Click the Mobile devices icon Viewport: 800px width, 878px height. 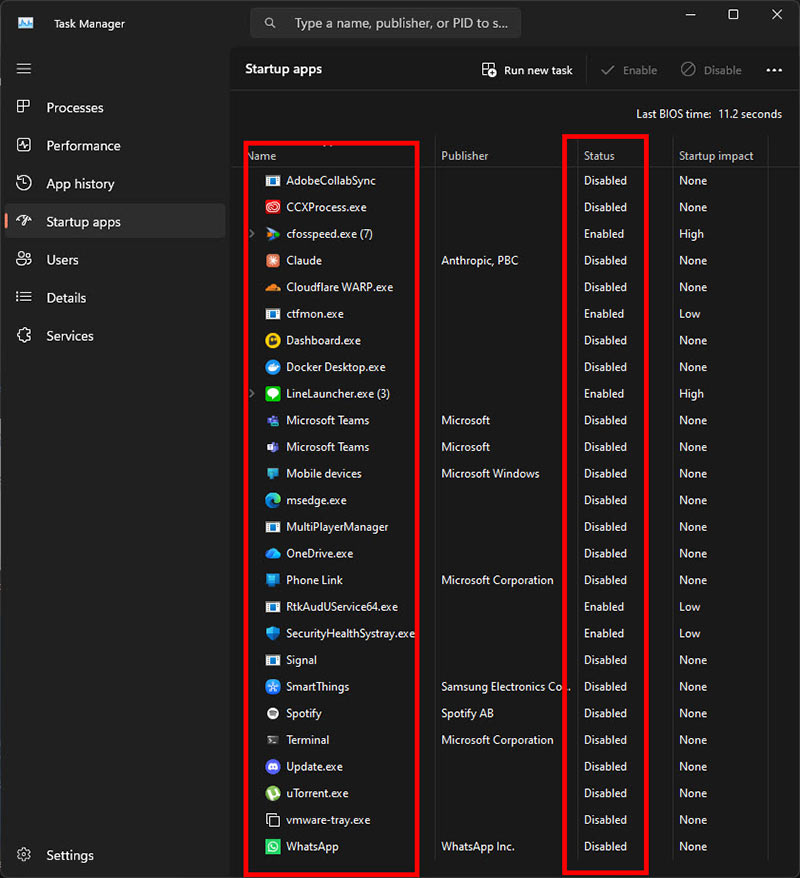(x=273, y=474)
